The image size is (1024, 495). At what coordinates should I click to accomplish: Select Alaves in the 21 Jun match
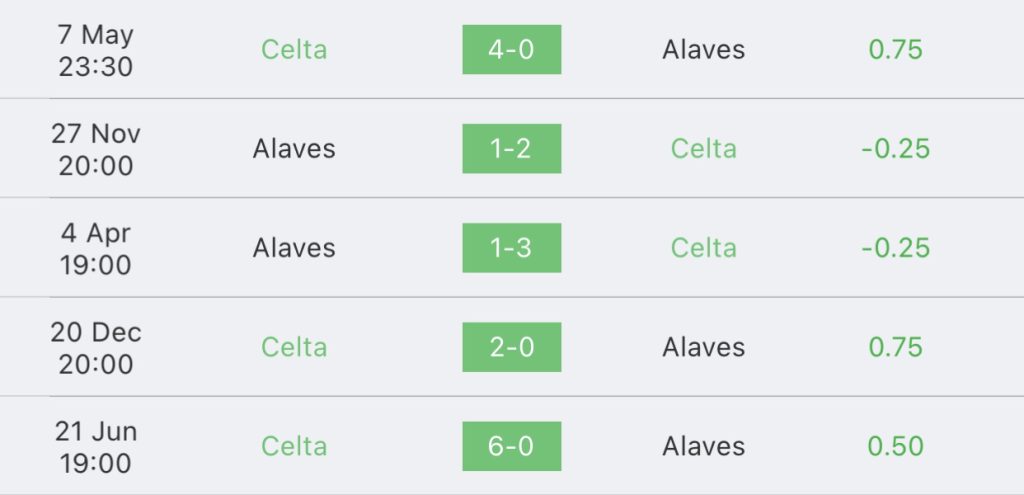pos(703,446)
